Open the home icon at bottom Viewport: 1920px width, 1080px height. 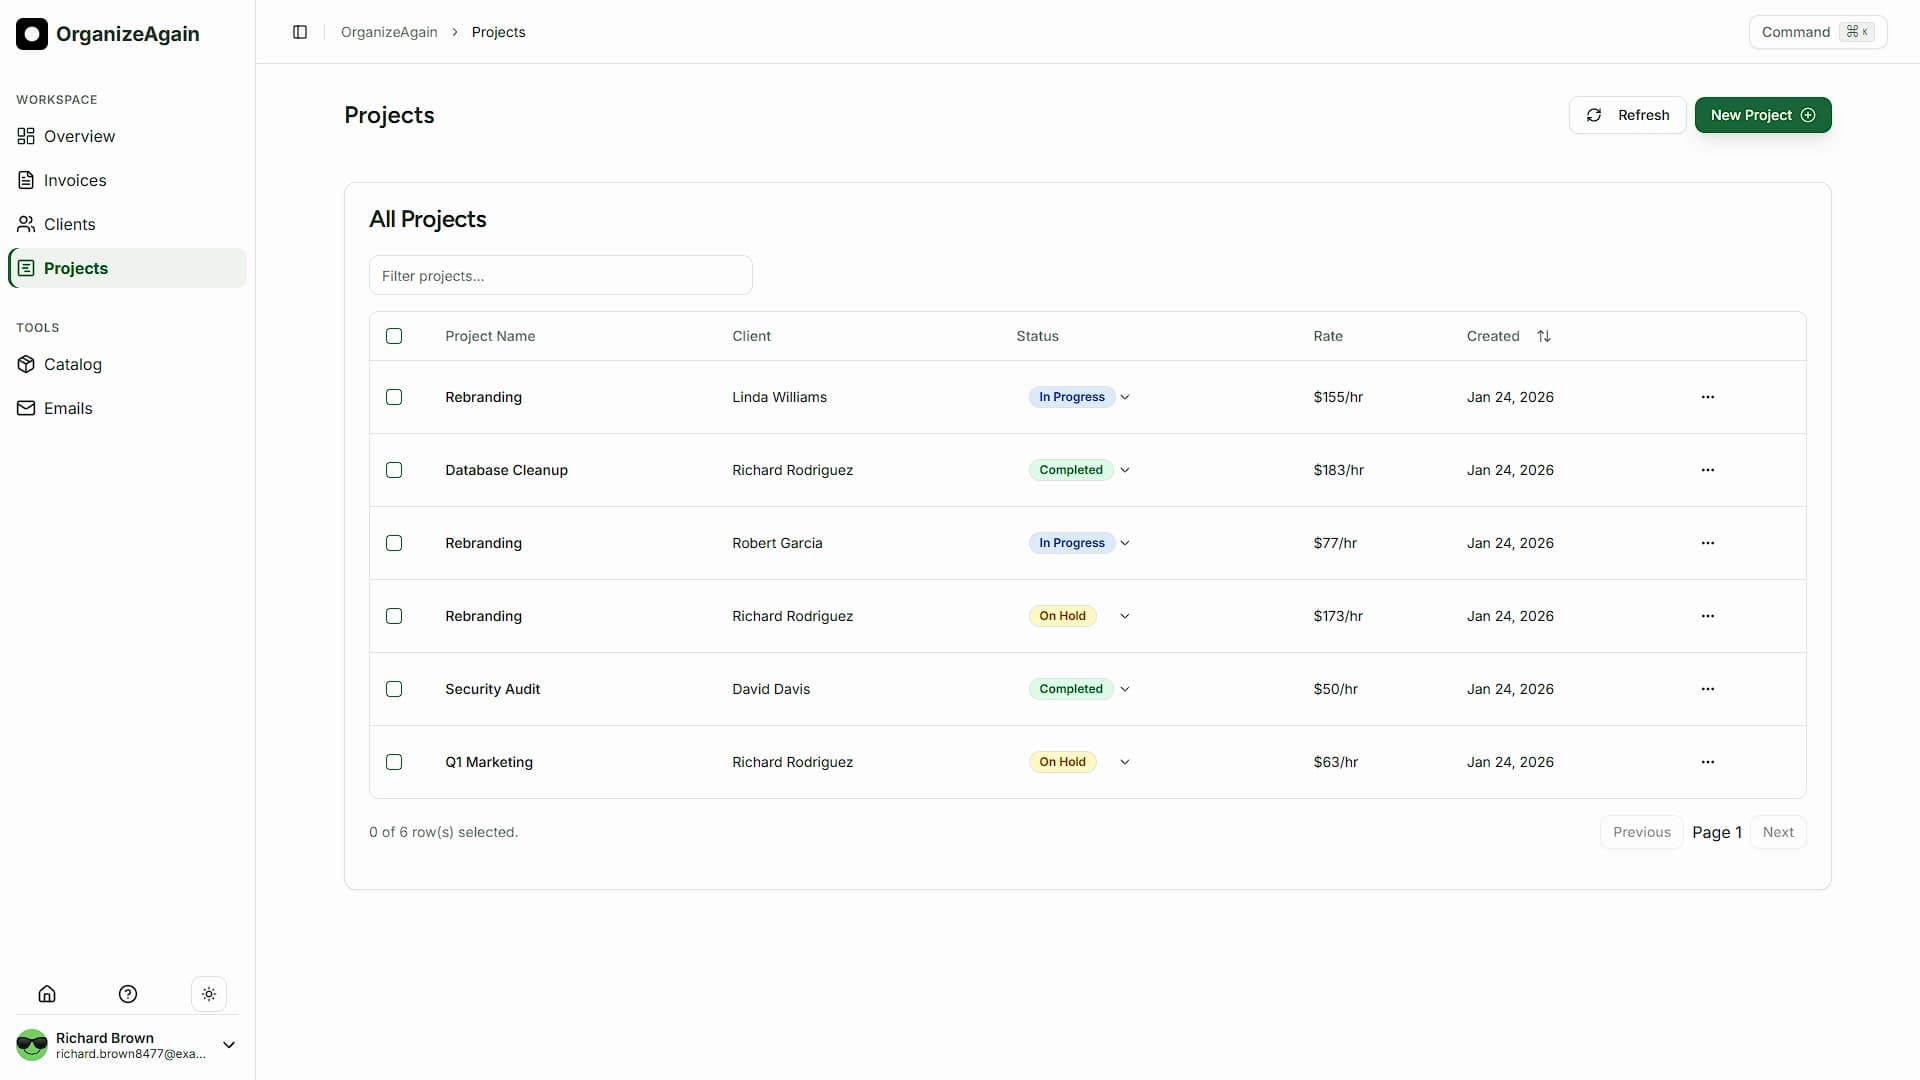coord(47,993)
